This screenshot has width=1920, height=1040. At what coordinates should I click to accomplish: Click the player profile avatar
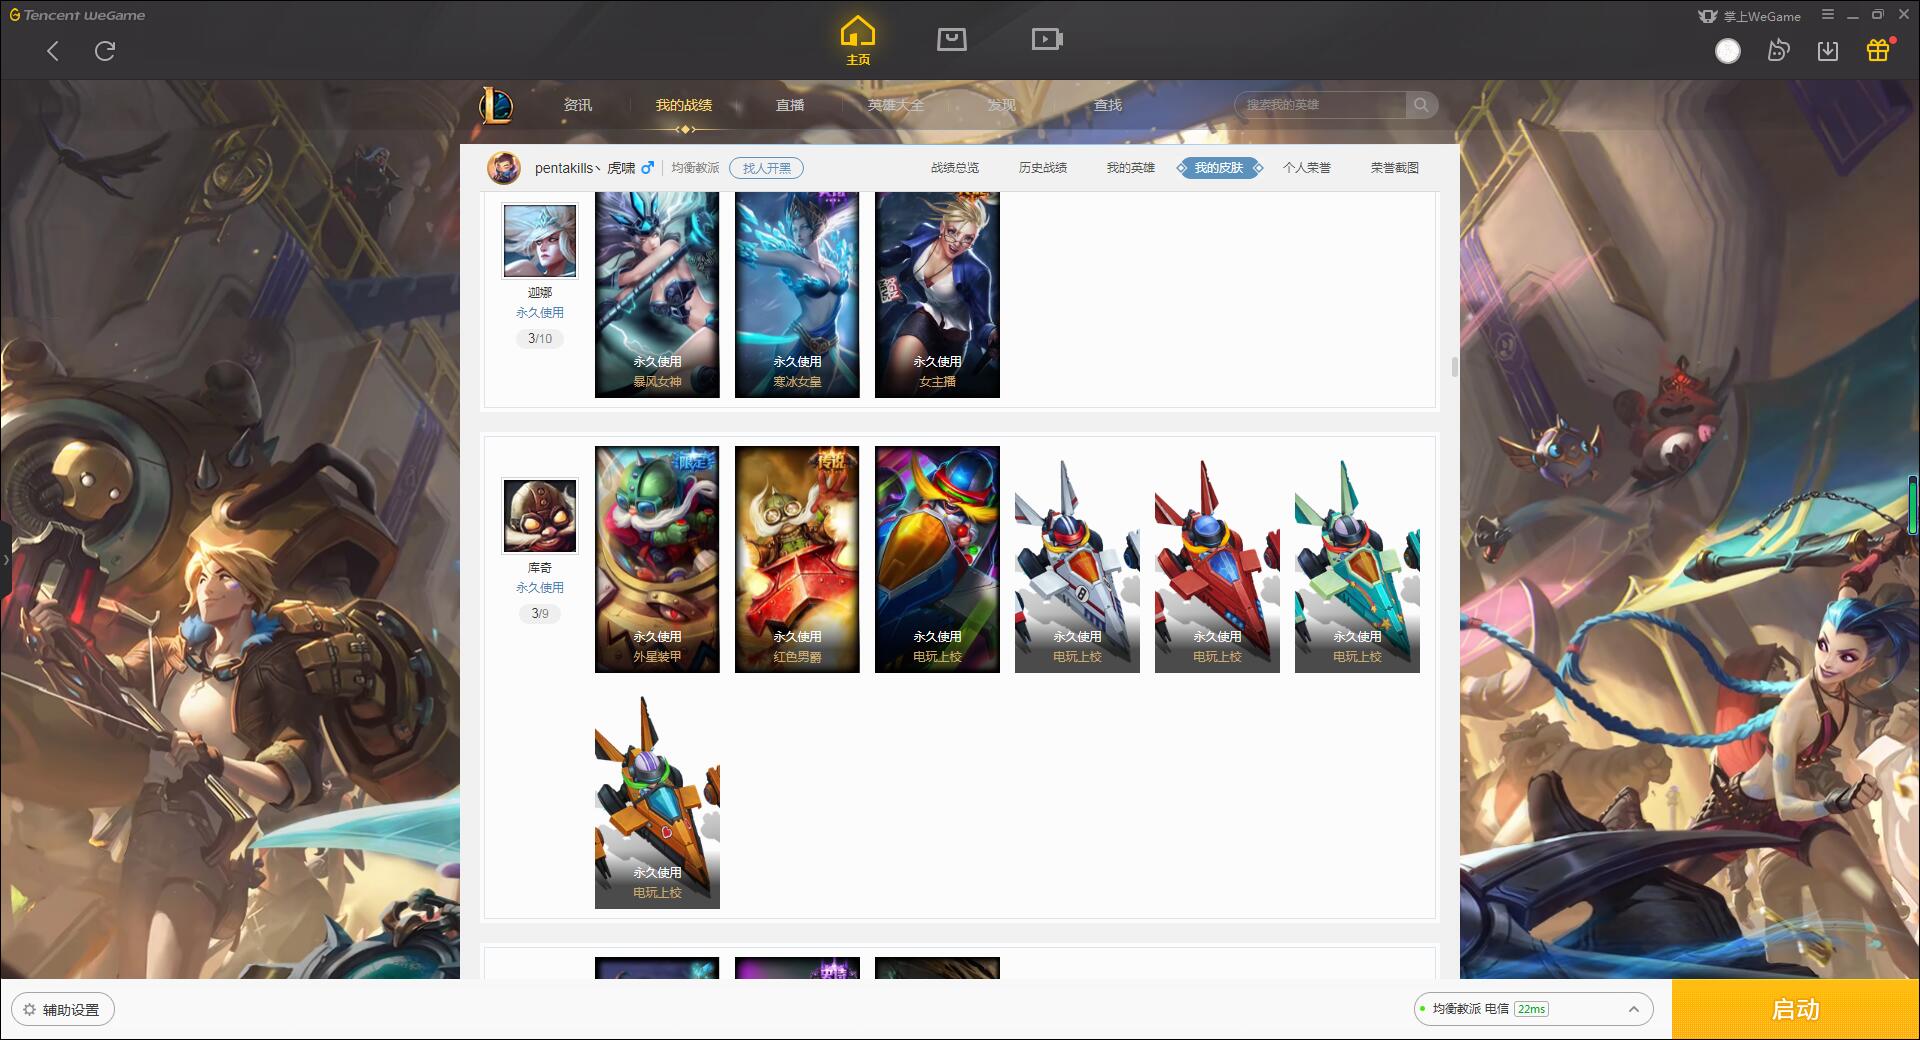click(x=504, y=168)
